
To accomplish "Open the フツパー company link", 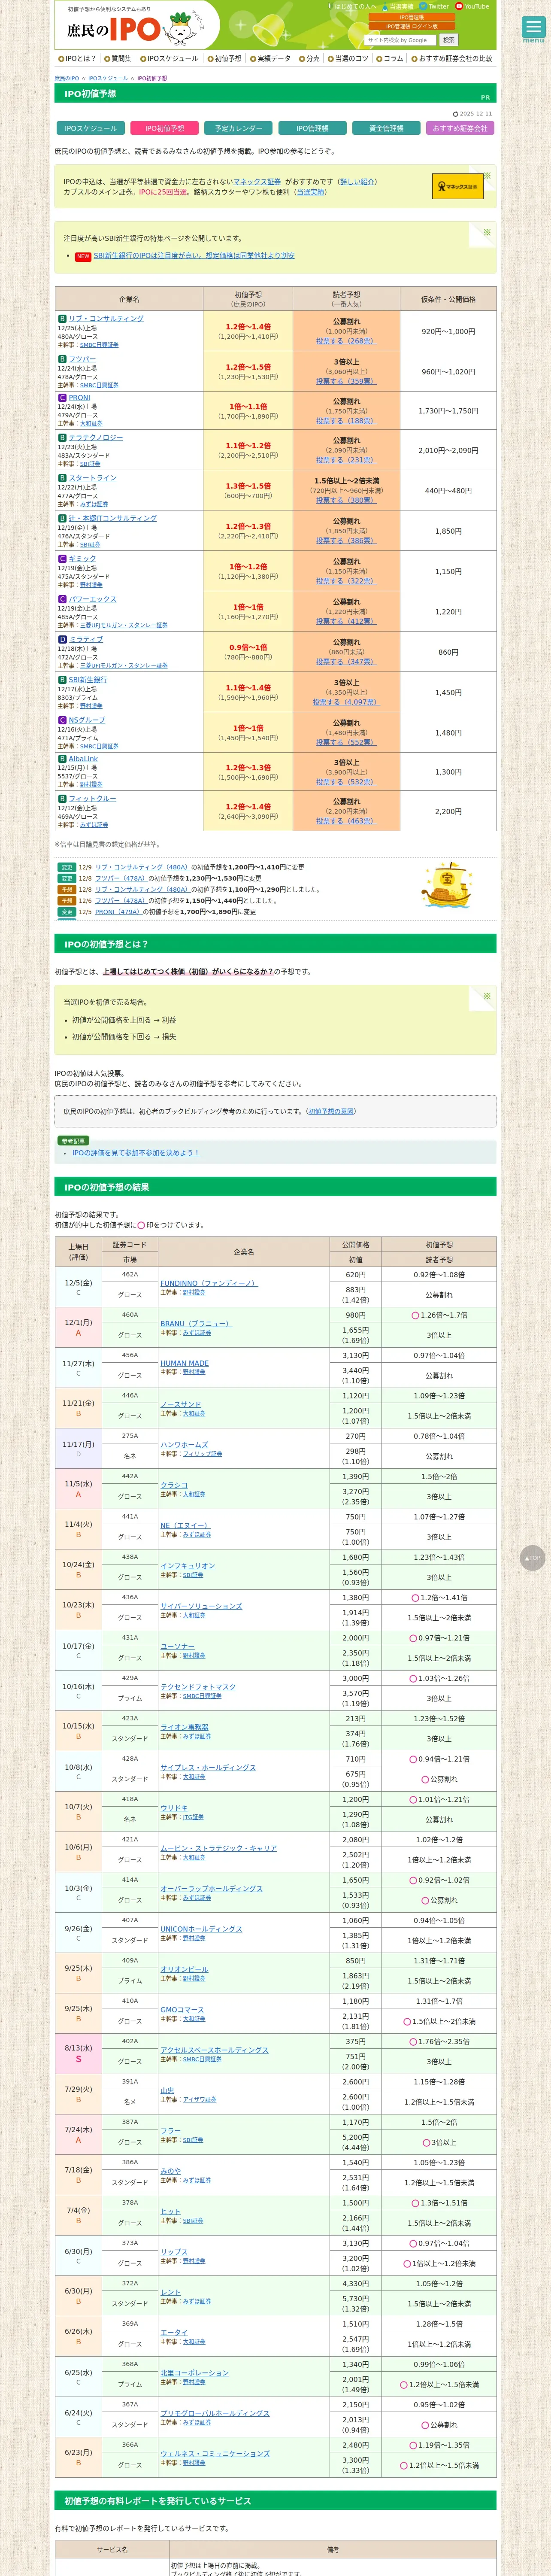I will (x=83, y=359).
